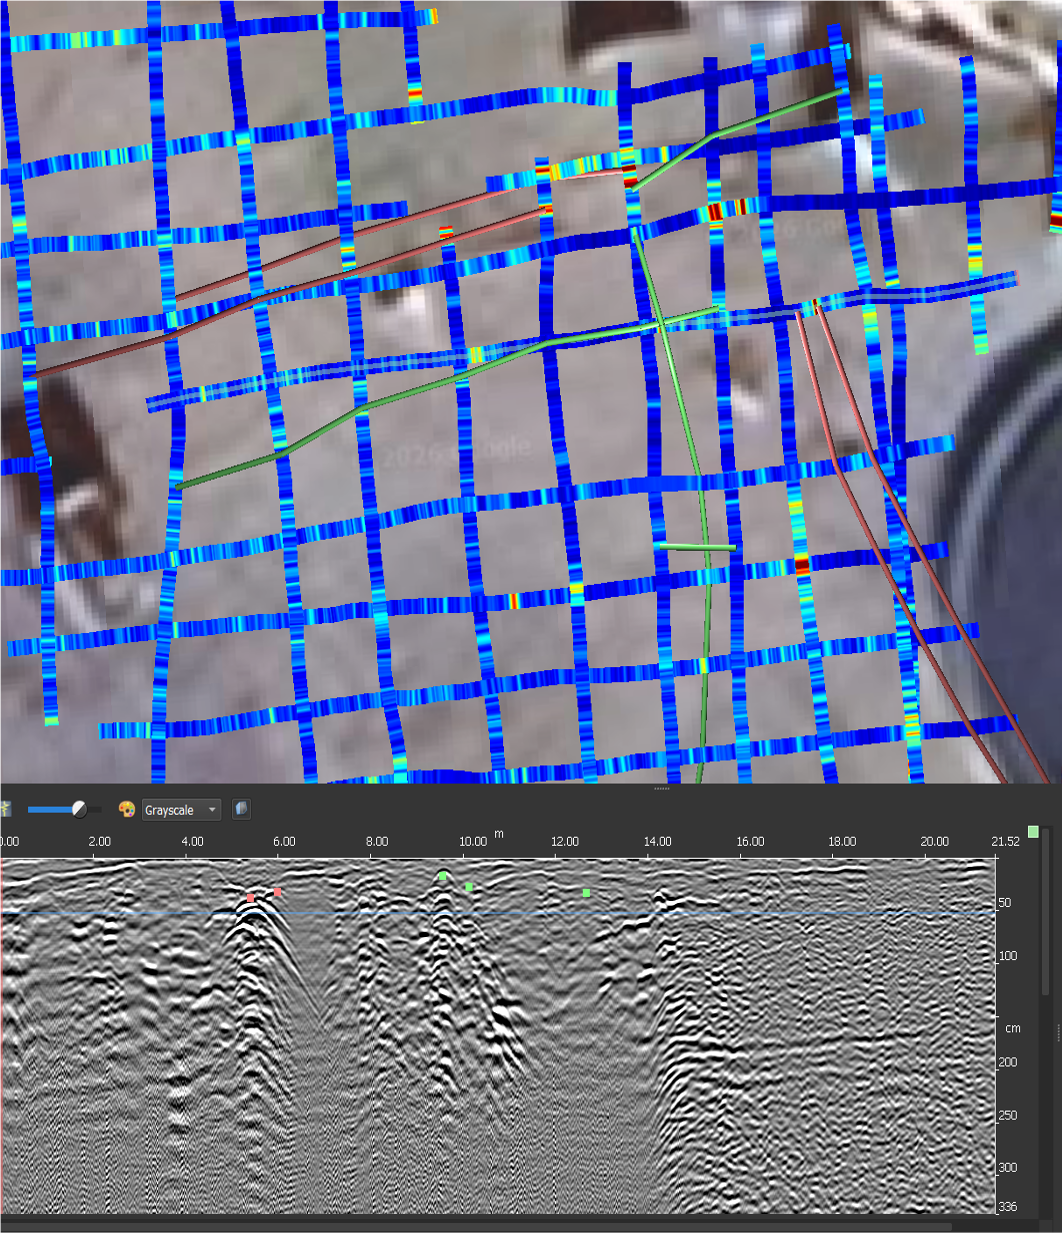Select the green marker near 12.5 m
This screenshot has height=1233, width=1062.
point(586,893)
